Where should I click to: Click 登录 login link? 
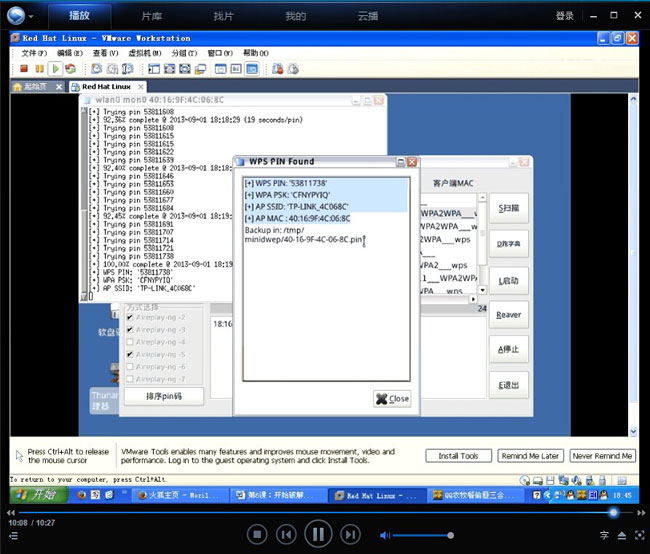click(x=565, y=16)
